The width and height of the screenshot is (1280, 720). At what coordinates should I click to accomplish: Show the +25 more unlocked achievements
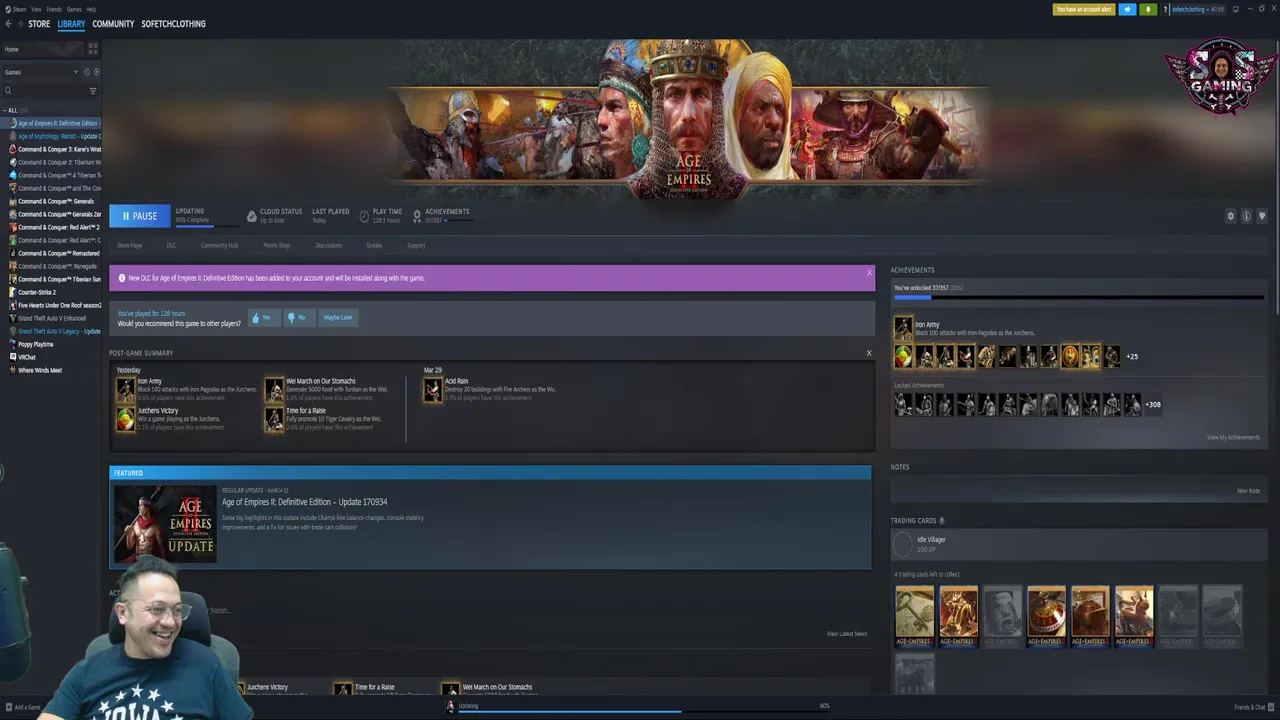tap(1132, 357)
